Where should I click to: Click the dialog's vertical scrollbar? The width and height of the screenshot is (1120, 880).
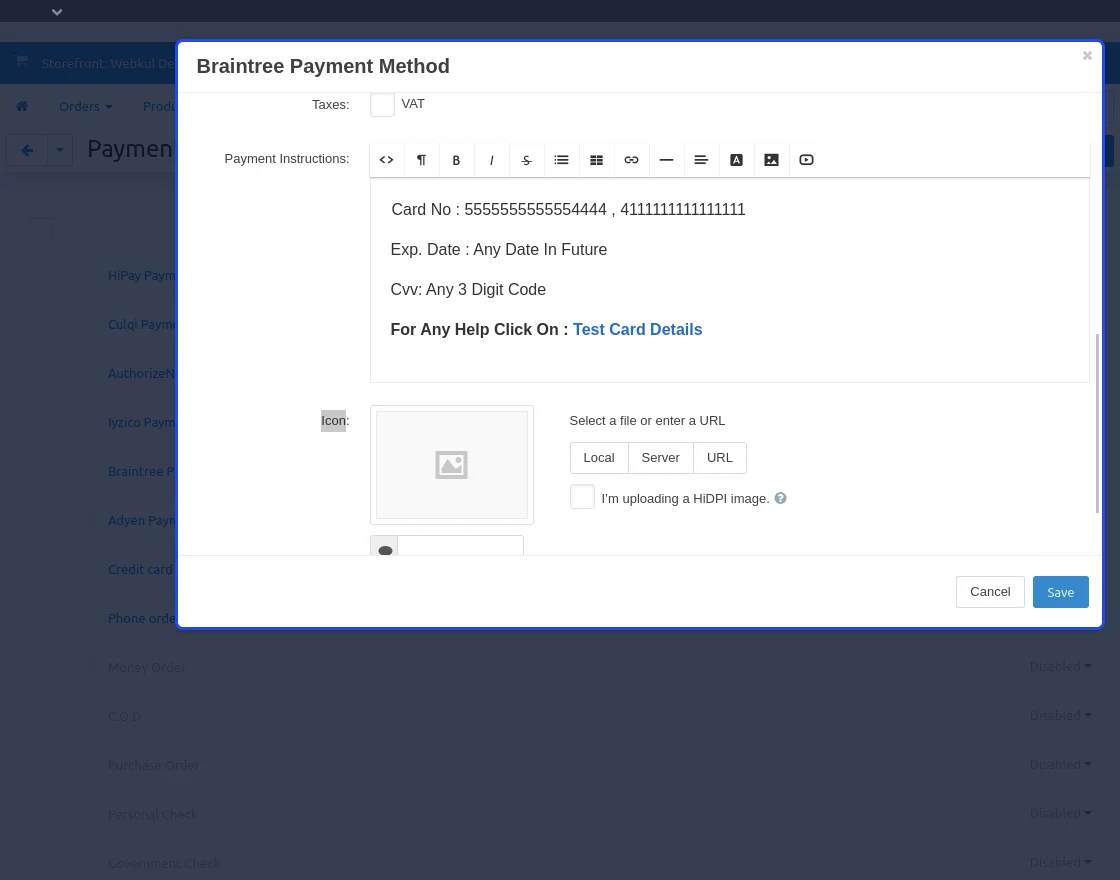pos(1098,423)
